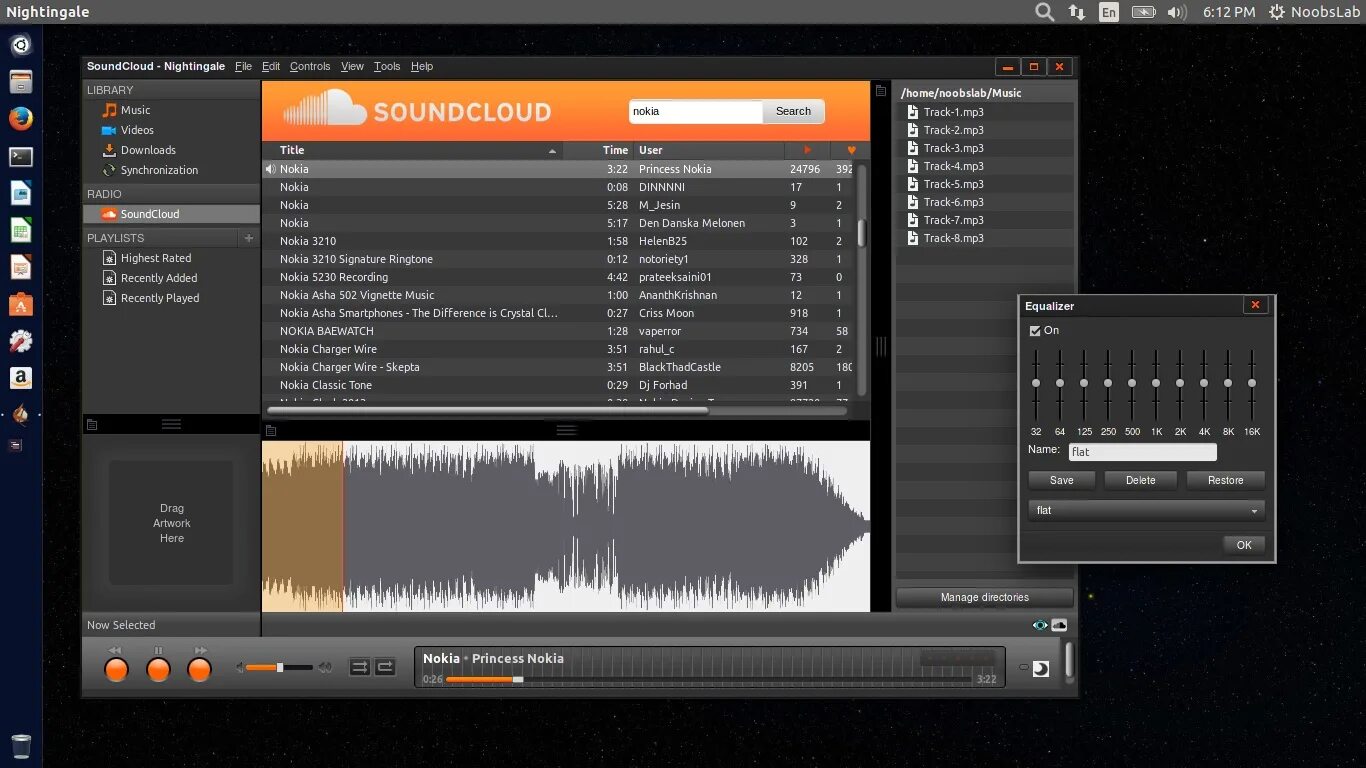Adjust the 1K equalizer band slider
The width and height of the screenshot is (1366, 768).
click(1156, 384)
